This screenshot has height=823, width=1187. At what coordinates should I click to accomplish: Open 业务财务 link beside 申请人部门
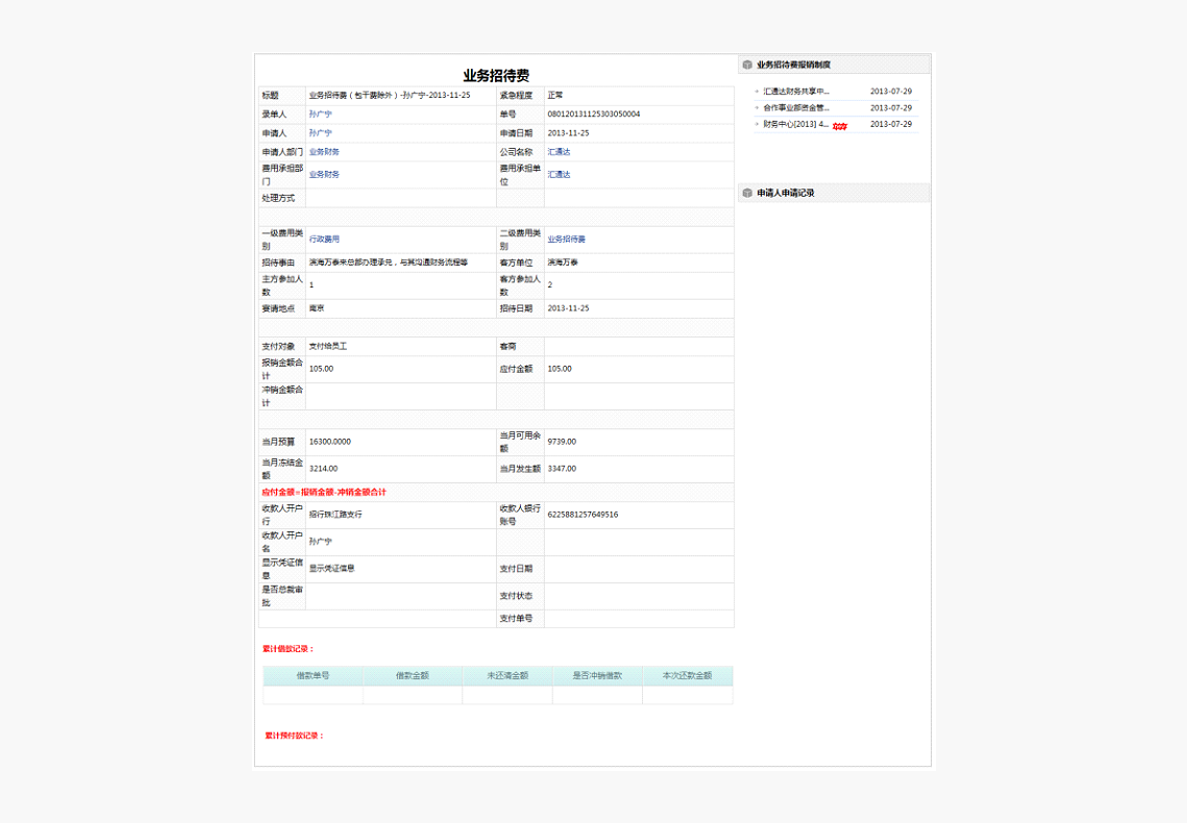[324, 152]
